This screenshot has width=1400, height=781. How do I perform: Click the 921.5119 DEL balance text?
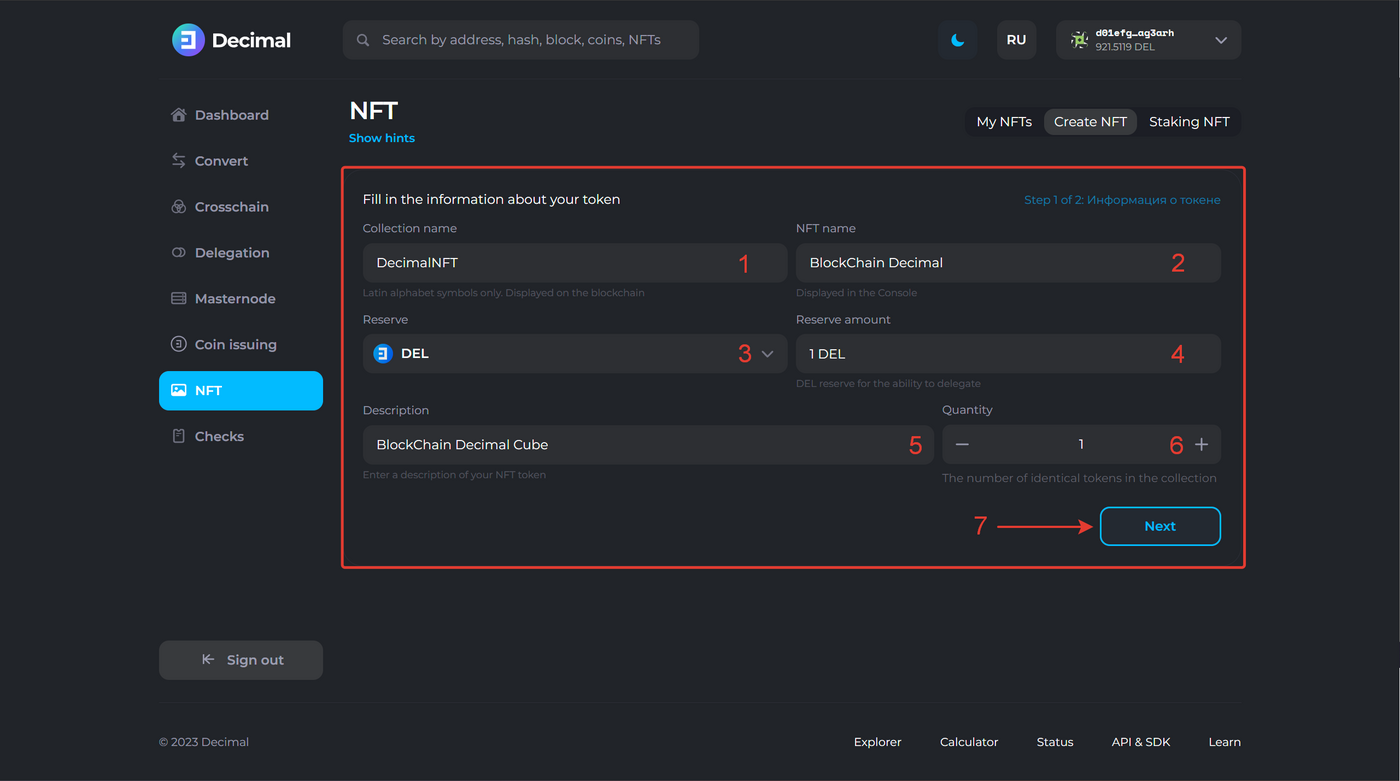(1125, 47)
